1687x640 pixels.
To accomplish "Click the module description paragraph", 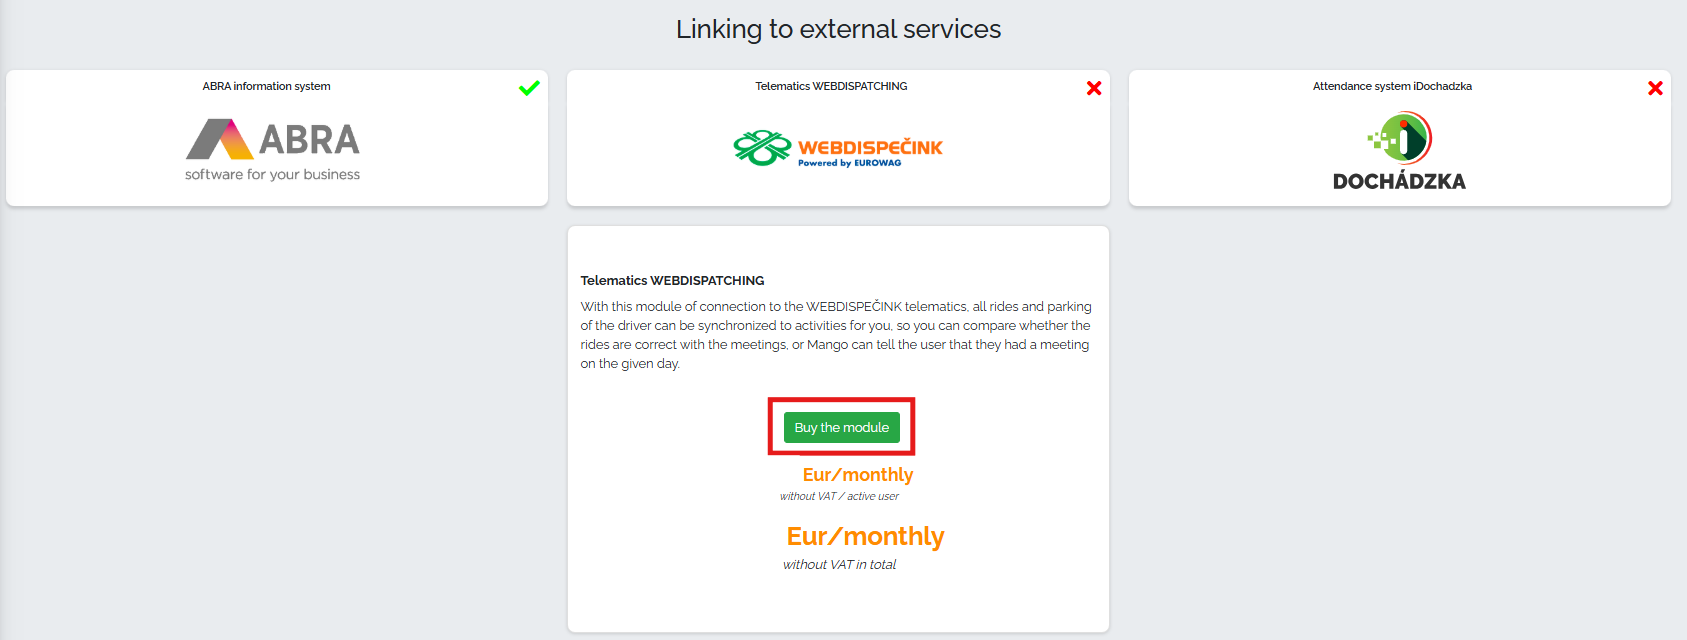I will point(836,335).
